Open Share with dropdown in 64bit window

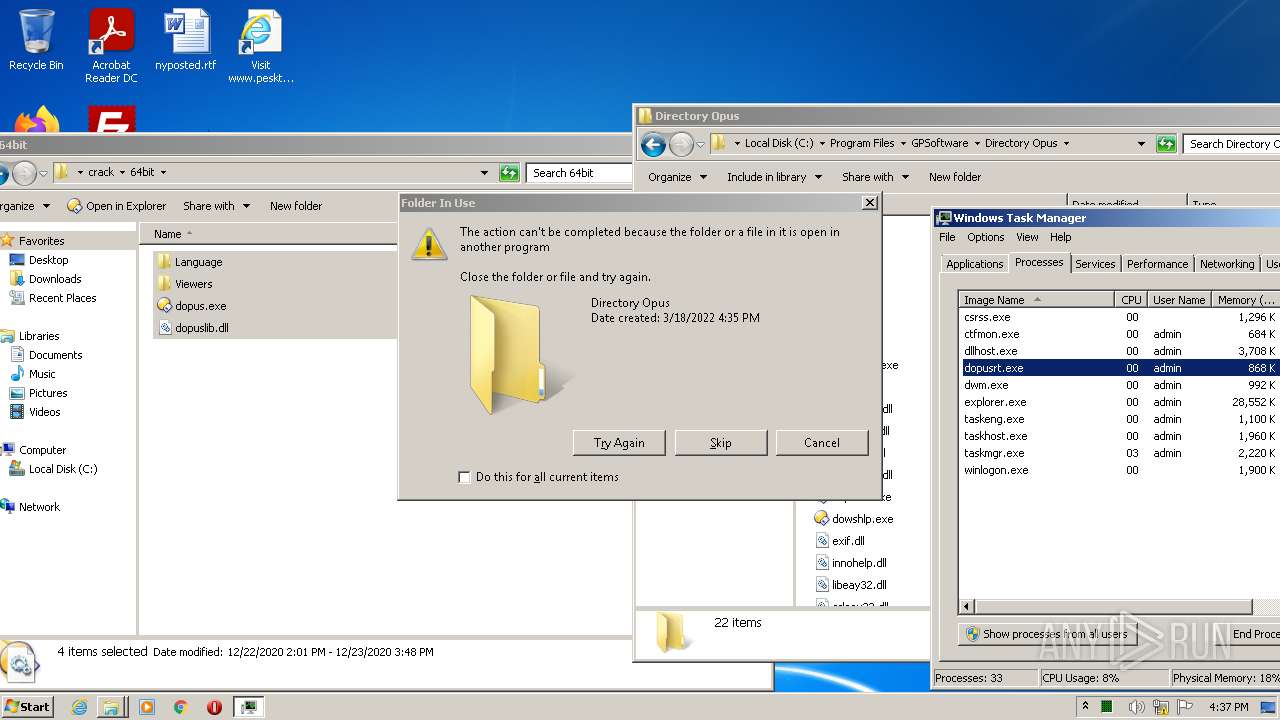(x=215, y=206)
